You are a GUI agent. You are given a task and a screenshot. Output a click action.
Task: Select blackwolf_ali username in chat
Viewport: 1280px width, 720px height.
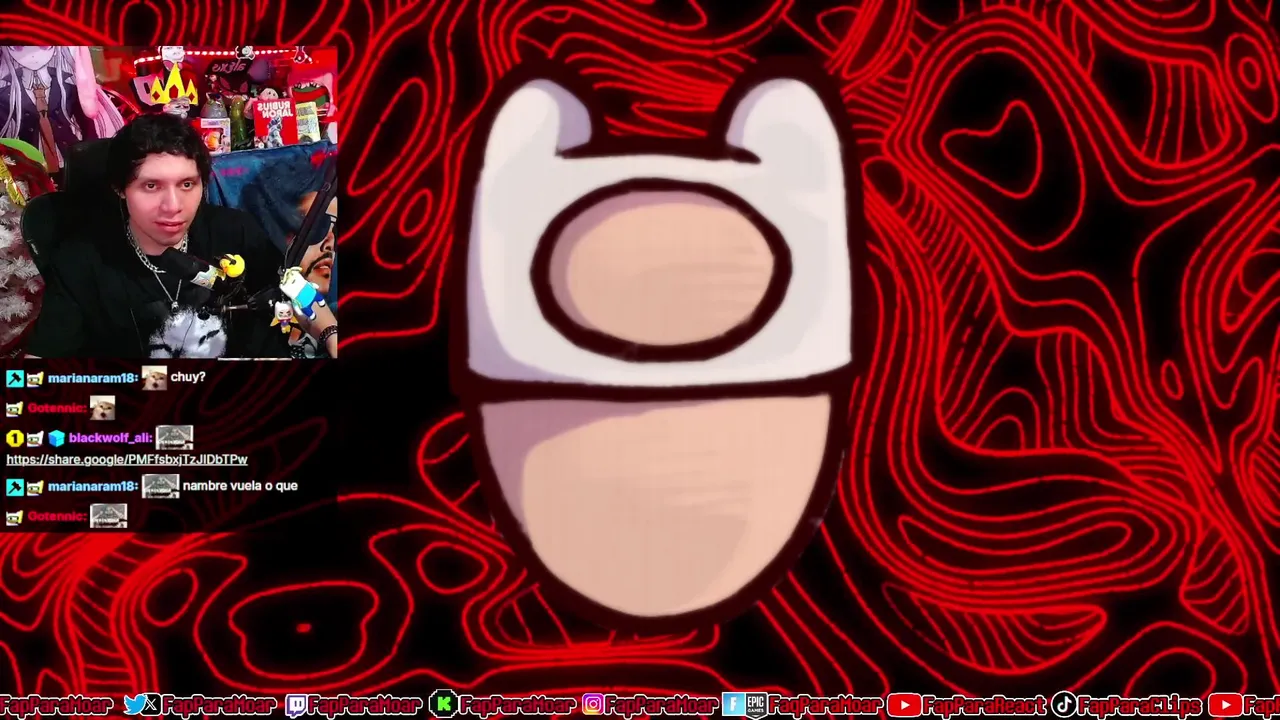pyautogui.click(x=110, y=438)
